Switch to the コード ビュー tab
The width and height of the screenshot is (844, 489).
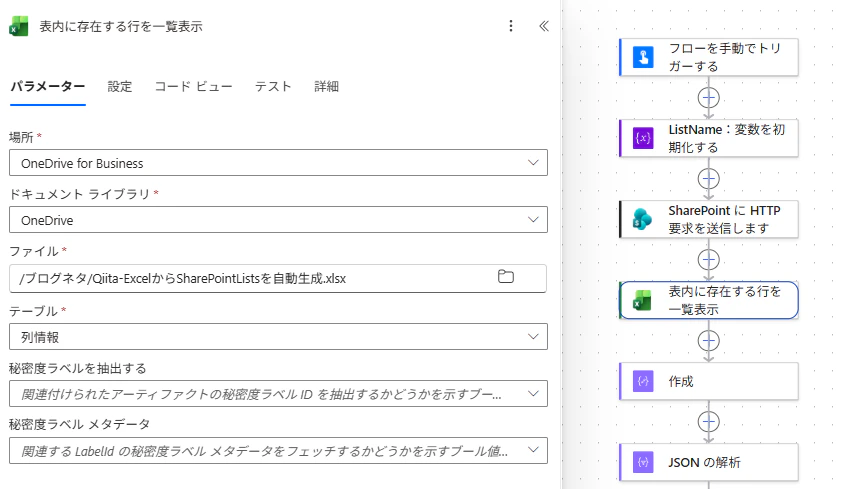tap(194, 87)
